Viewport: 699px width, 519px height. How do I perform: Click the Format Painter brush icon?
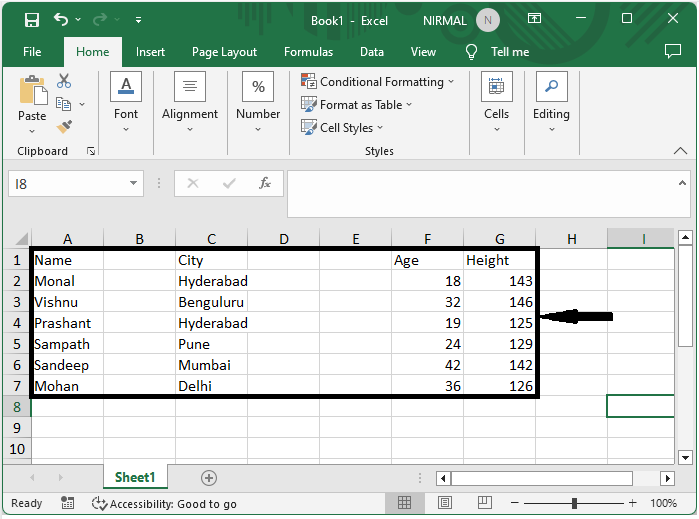point(64,127)
